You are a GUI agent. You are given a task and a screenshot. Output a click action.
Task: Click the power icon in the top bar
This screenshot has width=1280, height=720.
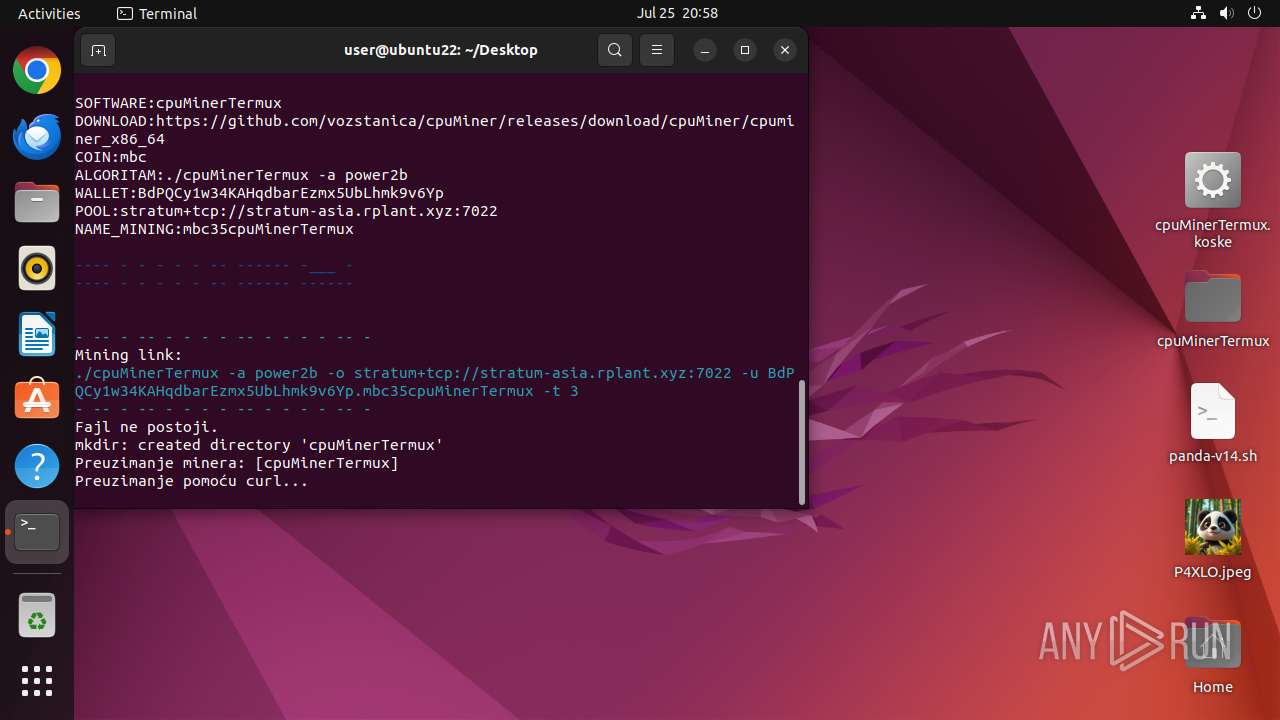point(1255,13)
